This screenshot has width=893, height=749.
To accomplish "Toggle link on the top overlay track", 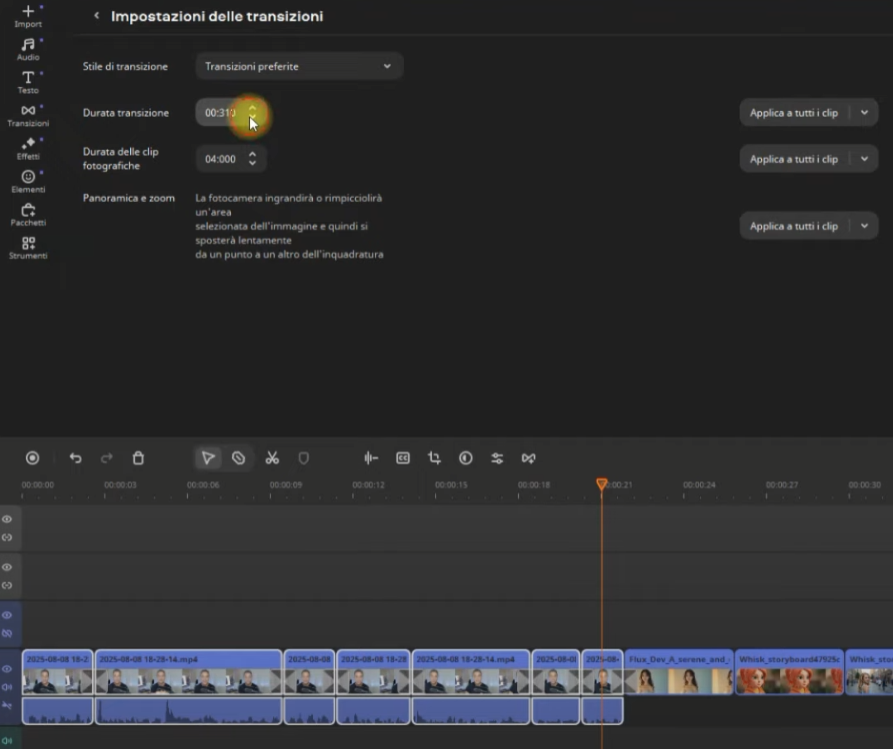I will [x=7, y=537].
